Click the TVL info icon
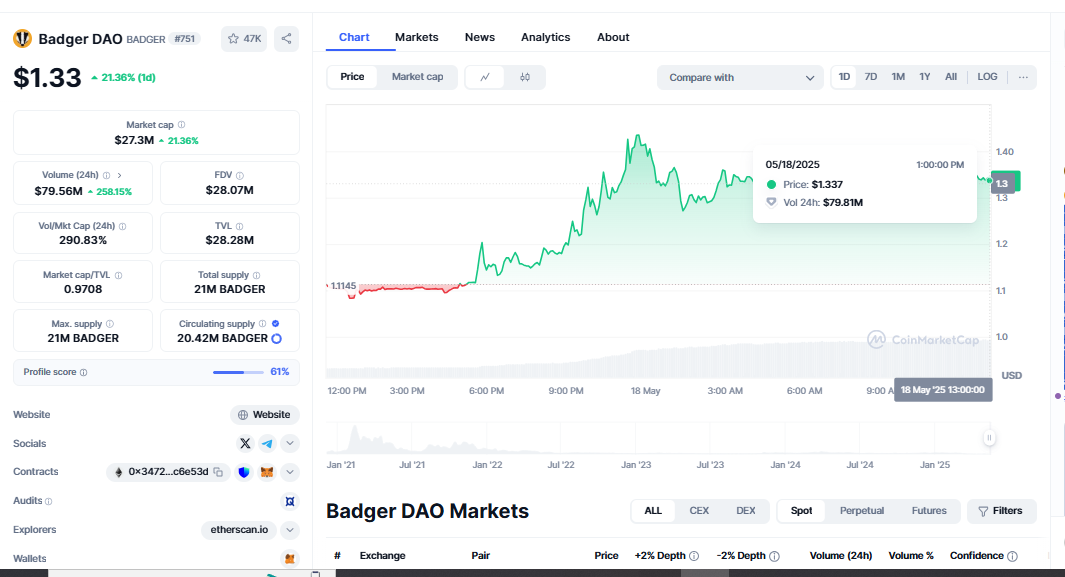This screenshot has width=1065, height=577. tap(239, 226)
